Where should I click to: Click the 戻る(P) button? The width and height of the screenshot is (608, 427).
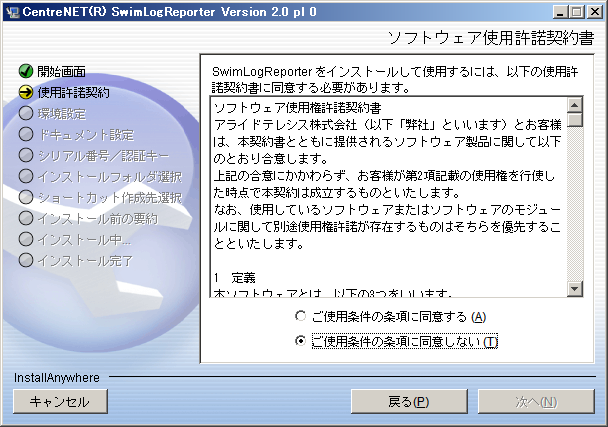(409, 401)
